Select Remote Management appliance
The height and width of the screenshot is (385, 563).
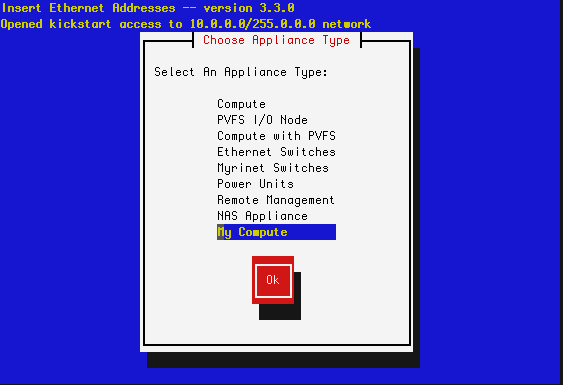[276, 200]
